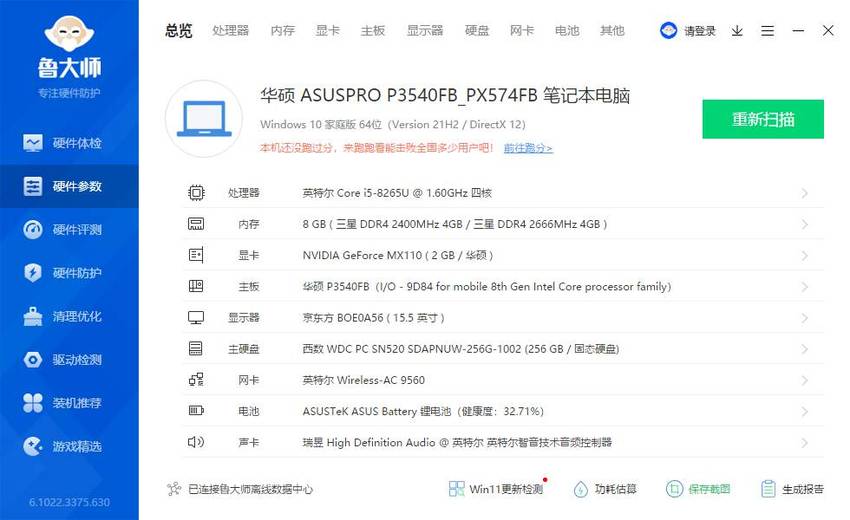The image size is (850, 520).
Task: Switch to the 电池 tab
Action: (567, 30)
